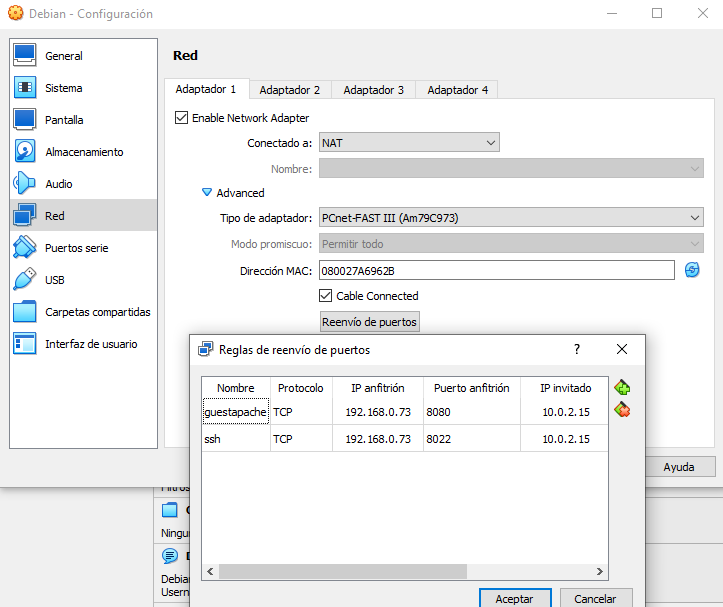
Task: Open the Sistema settings section
Action: 83,88
